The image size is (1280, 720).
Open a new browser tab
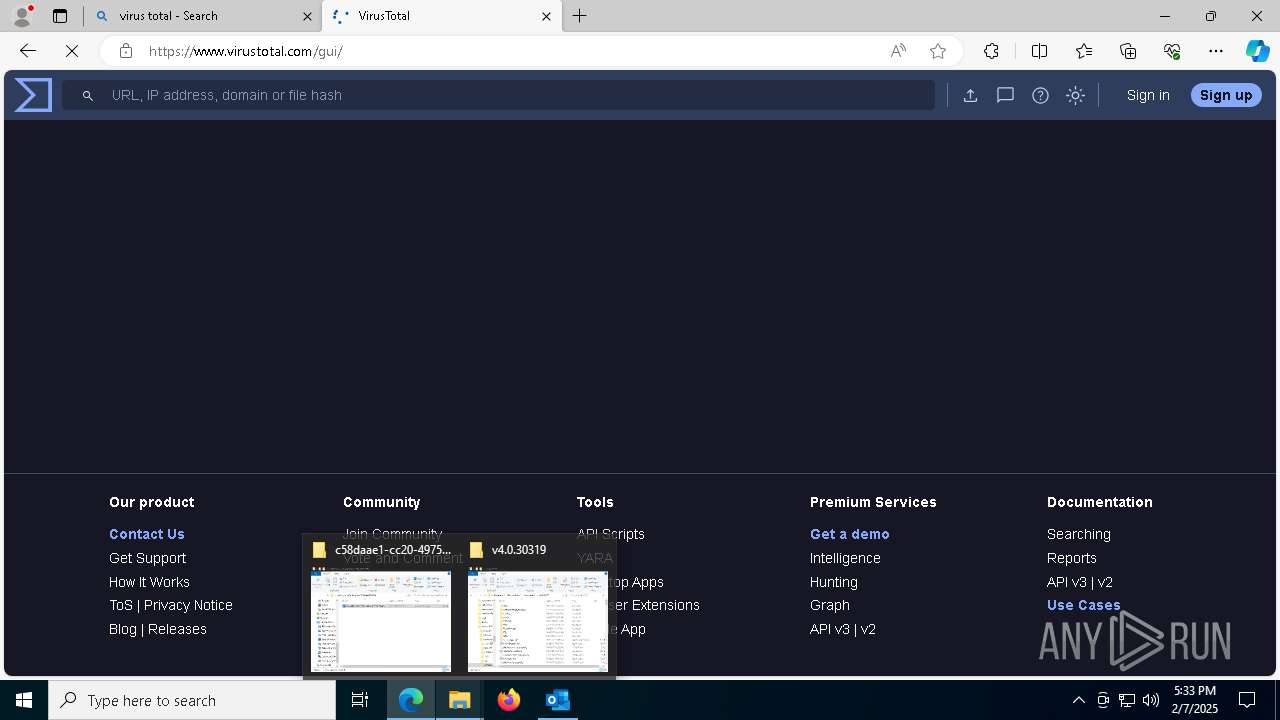[x=580, y=16]
